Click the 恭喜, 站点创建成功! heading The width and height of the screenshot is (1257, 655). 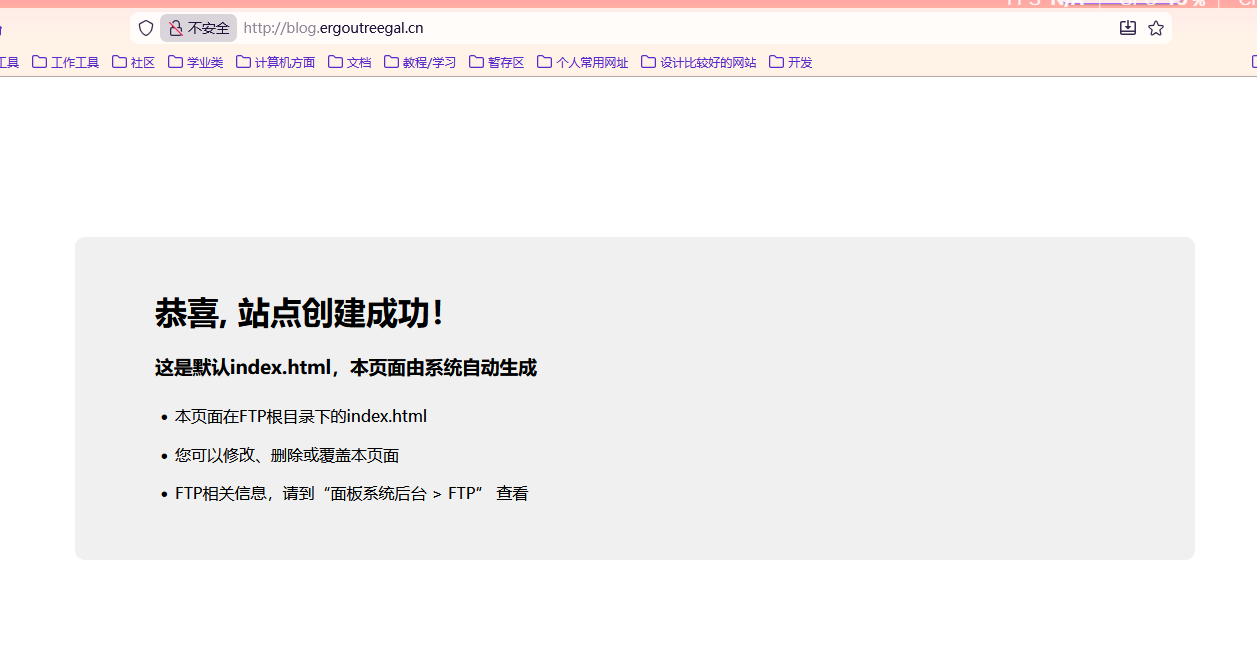coord(299,313)
